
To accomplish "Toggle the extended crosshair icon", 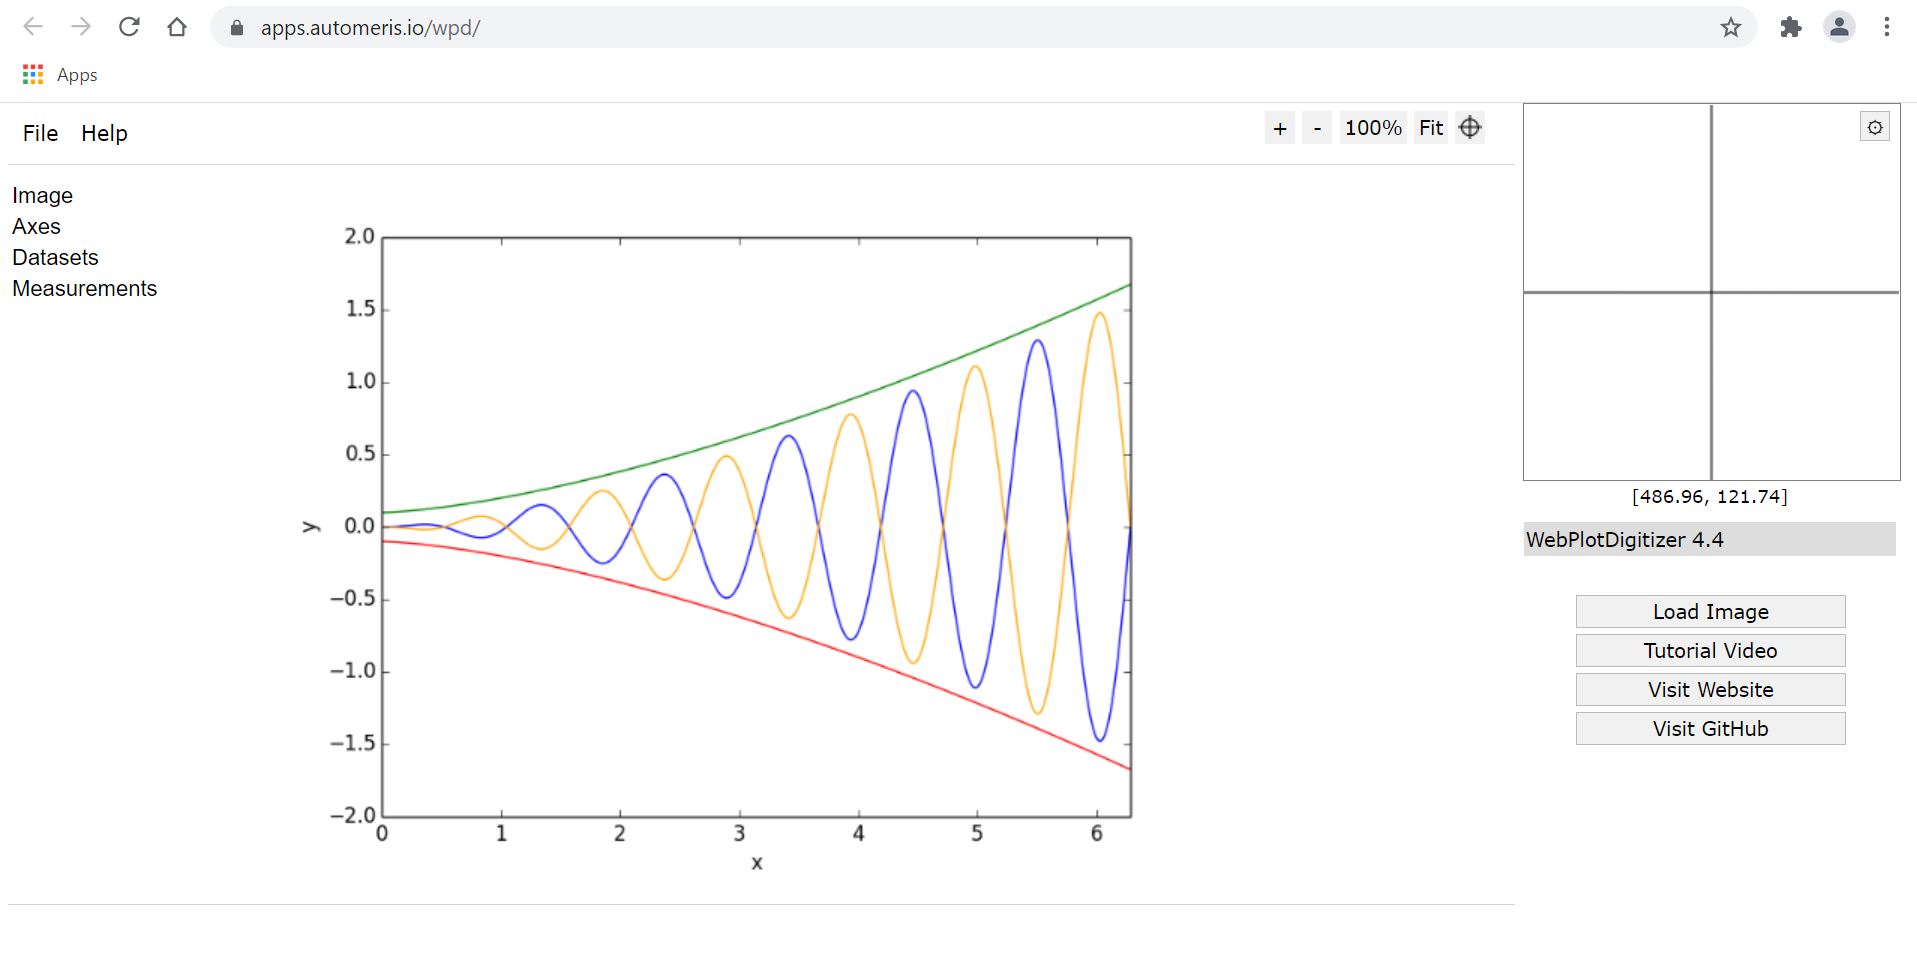I will 1470,128.
